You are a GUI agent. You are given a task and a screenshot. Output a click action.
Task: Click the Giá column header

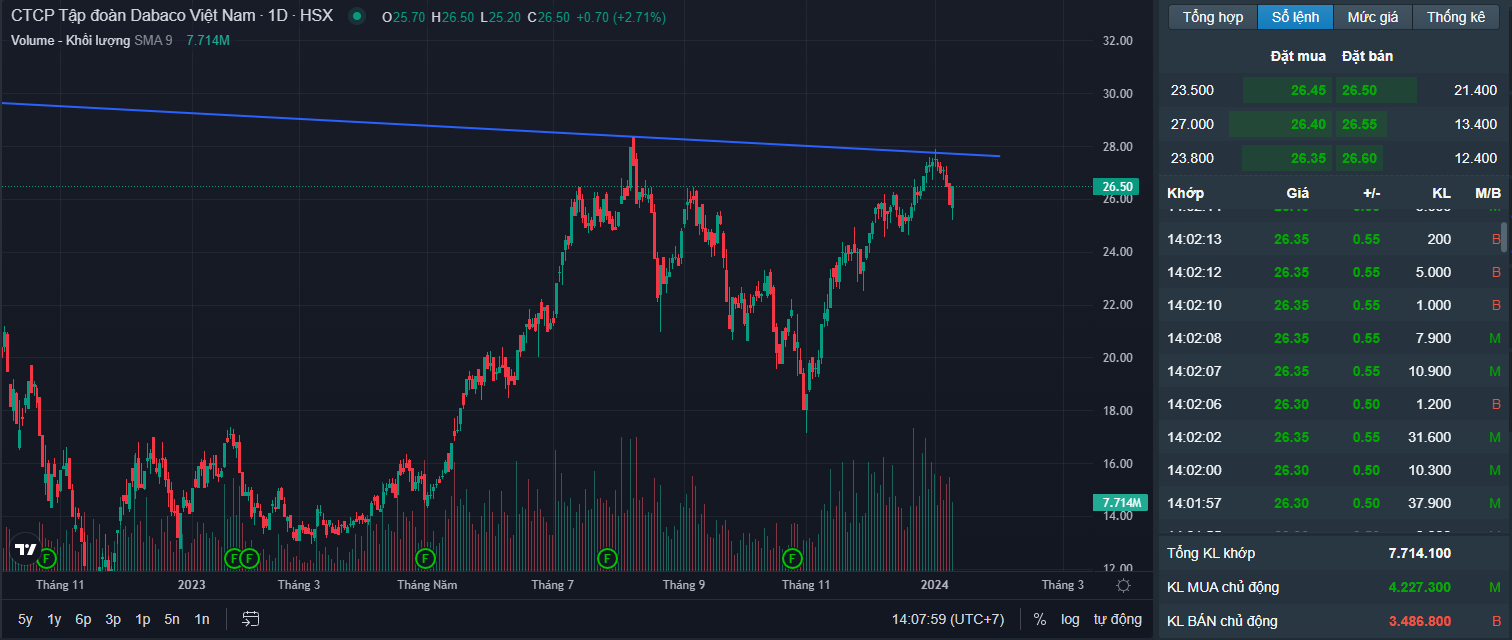click(1297, 193)
